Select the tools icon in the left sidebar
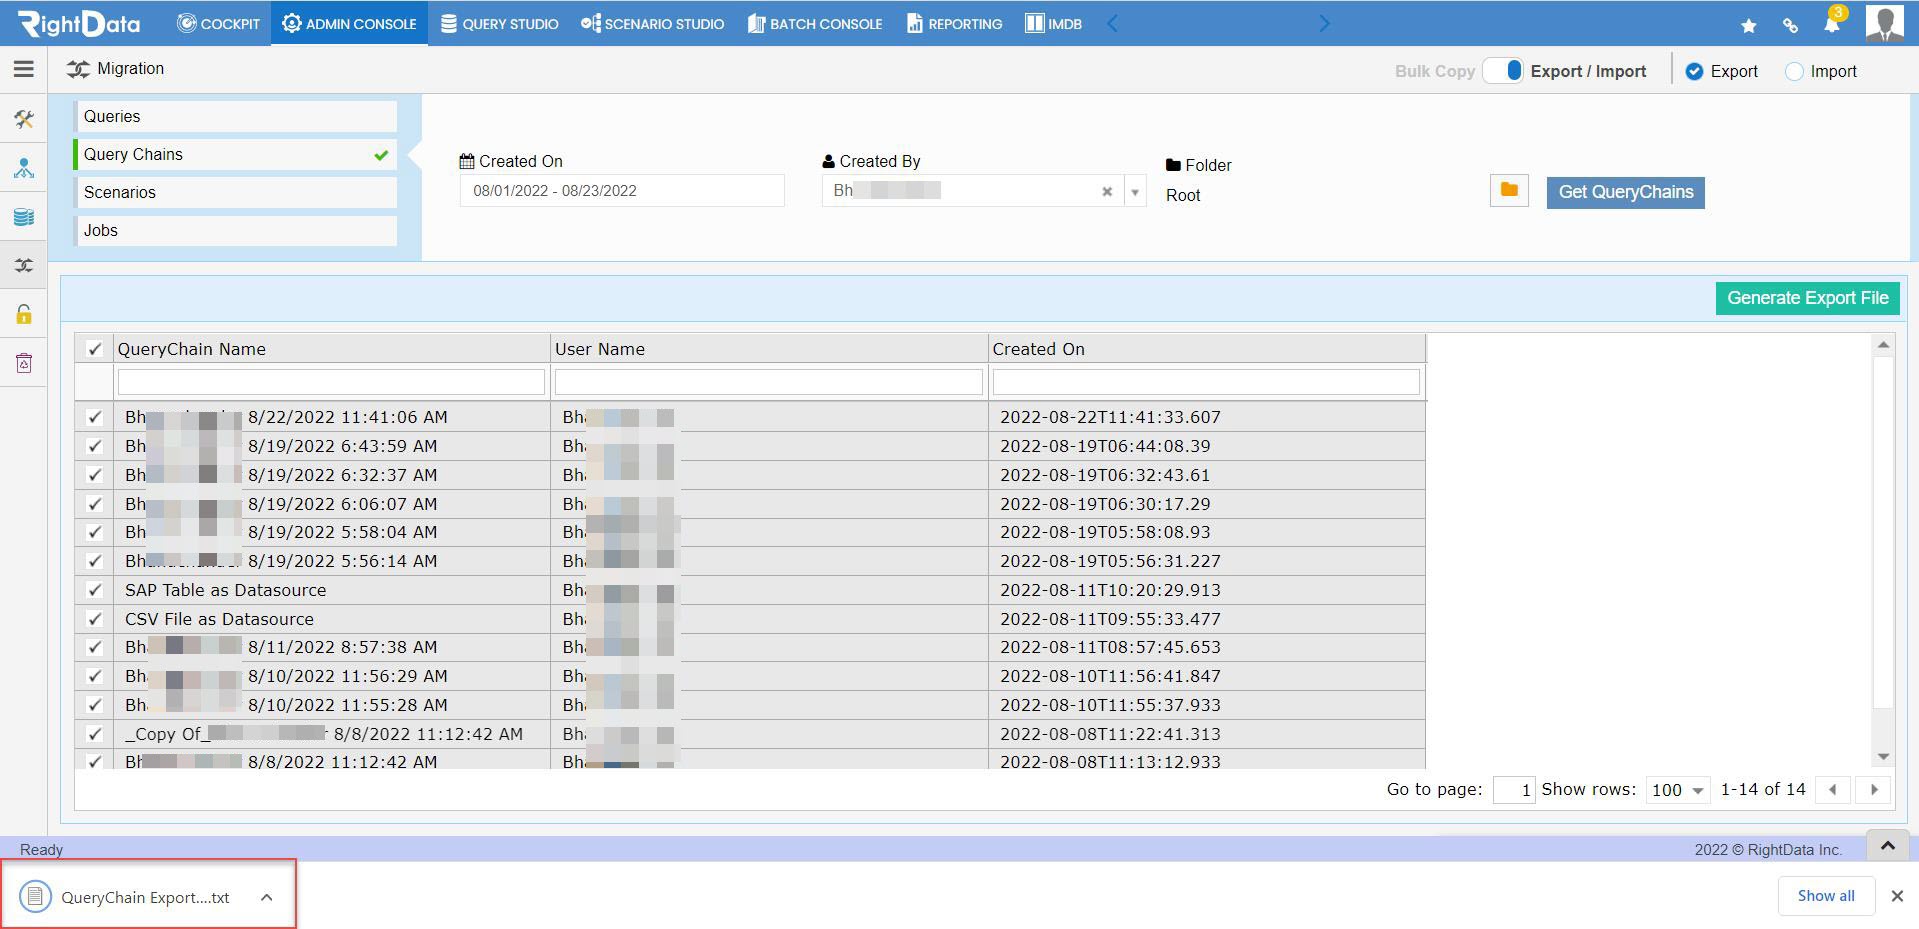The width and height of the screenshot is (1919, 929). coord(24,118)
